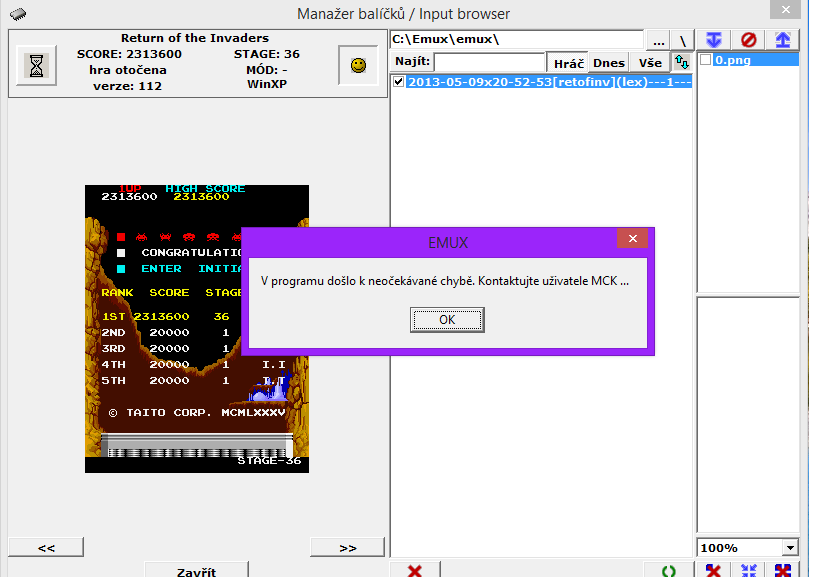Click the red prohibition sign icon
Screen dimensions: 819x577
(x=748, y=40)
